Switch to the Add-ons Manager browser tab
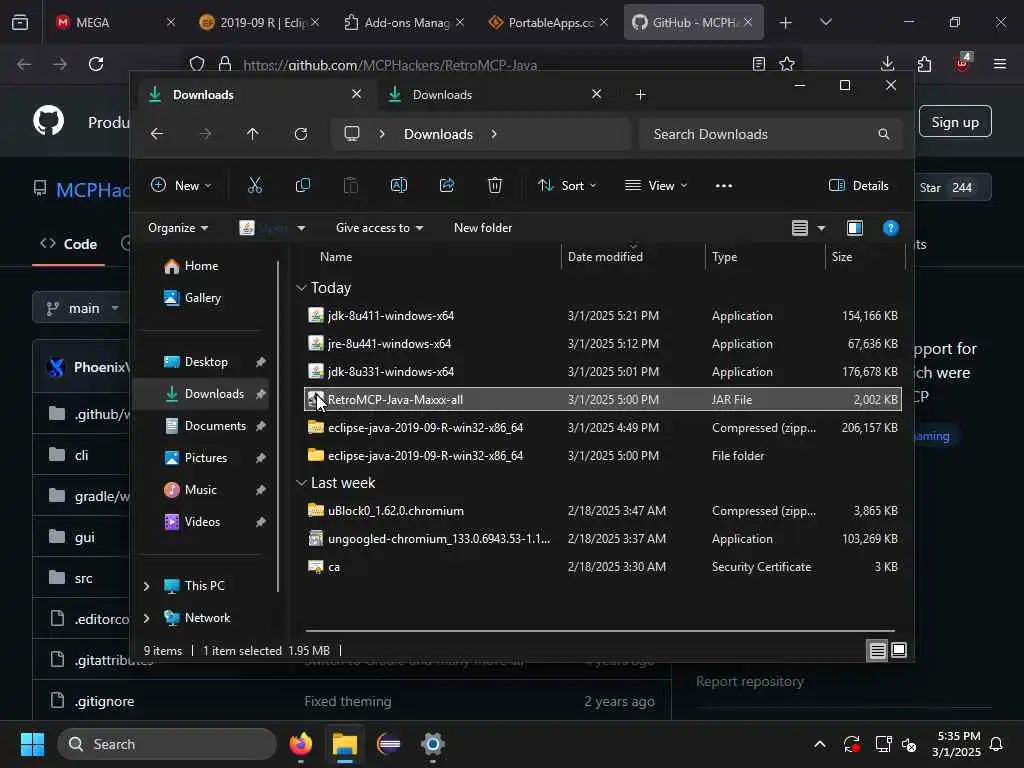Viewport: 1024px width, 768px height. [x=405, y=22]
